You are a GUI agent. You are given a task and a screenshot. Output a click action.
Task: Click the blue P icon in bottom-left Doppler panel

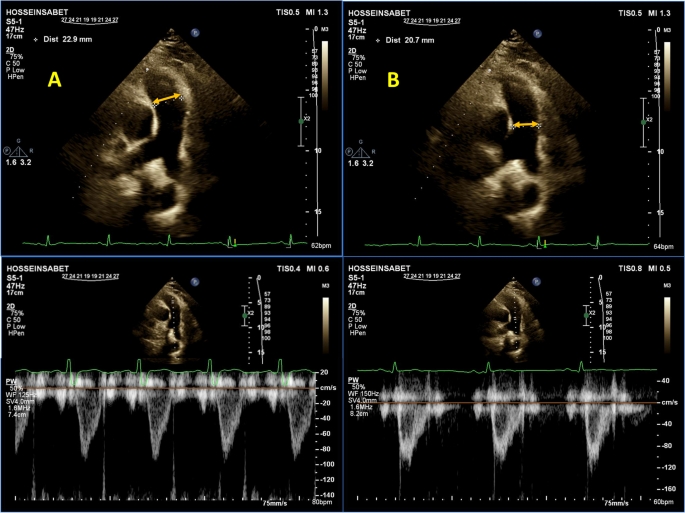[195, 282]
